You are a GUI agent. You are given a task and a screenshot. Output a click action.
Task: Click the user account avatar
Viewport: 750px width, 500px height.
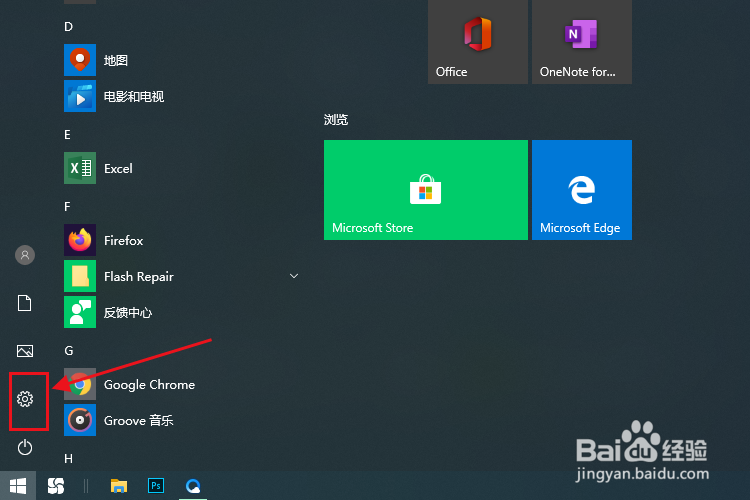click(25, 255)
